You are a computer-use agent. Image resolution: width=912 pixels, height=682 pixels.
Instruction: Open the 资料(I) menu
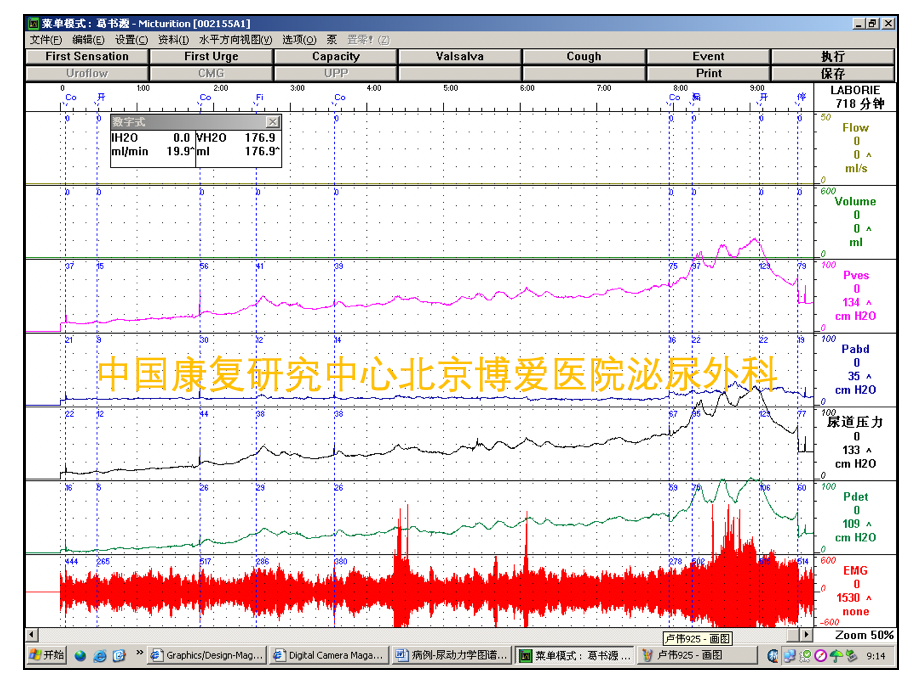(x=173, y=40)
